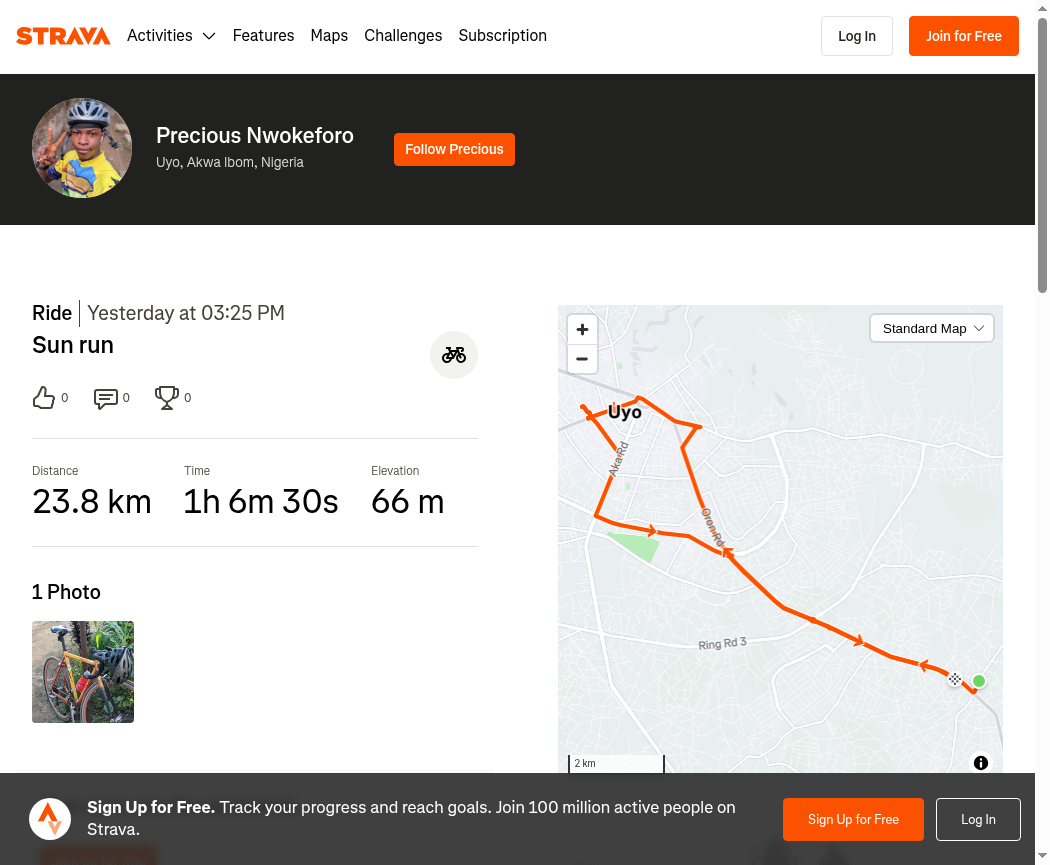Click the trophy achievements icon
The height and width of the screenshot is (865, 1050).
166,398
